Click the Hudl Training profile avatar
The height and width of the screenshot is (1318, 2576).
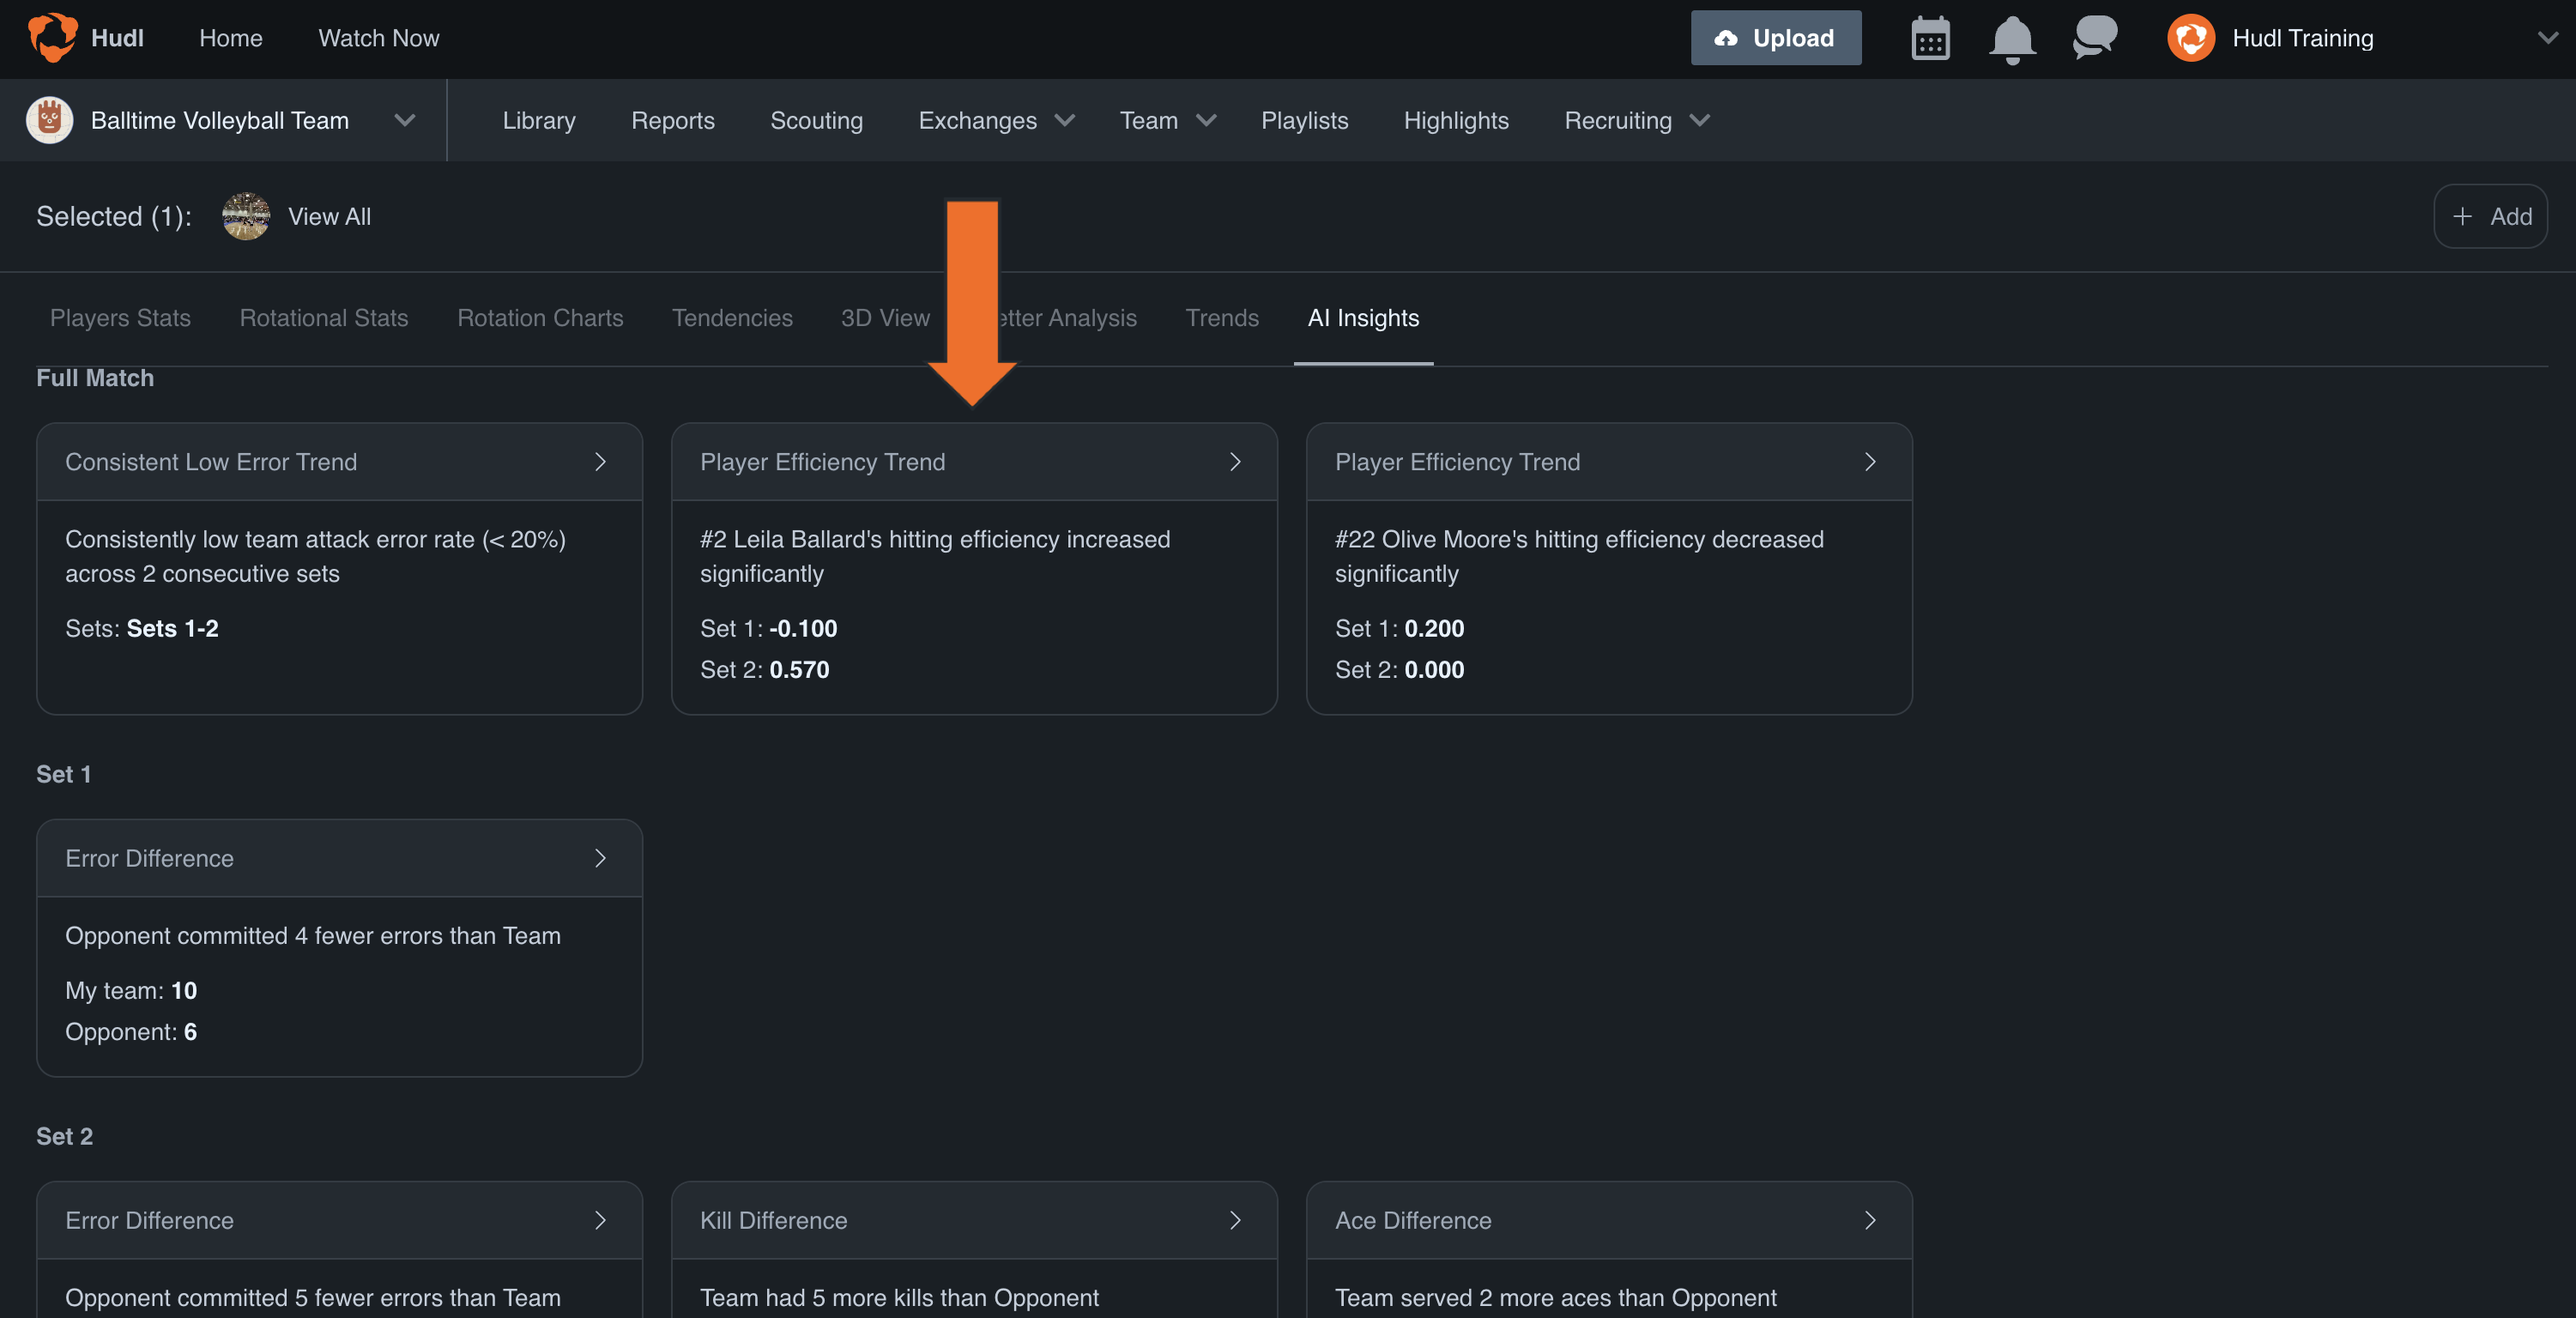point(2191,38)
